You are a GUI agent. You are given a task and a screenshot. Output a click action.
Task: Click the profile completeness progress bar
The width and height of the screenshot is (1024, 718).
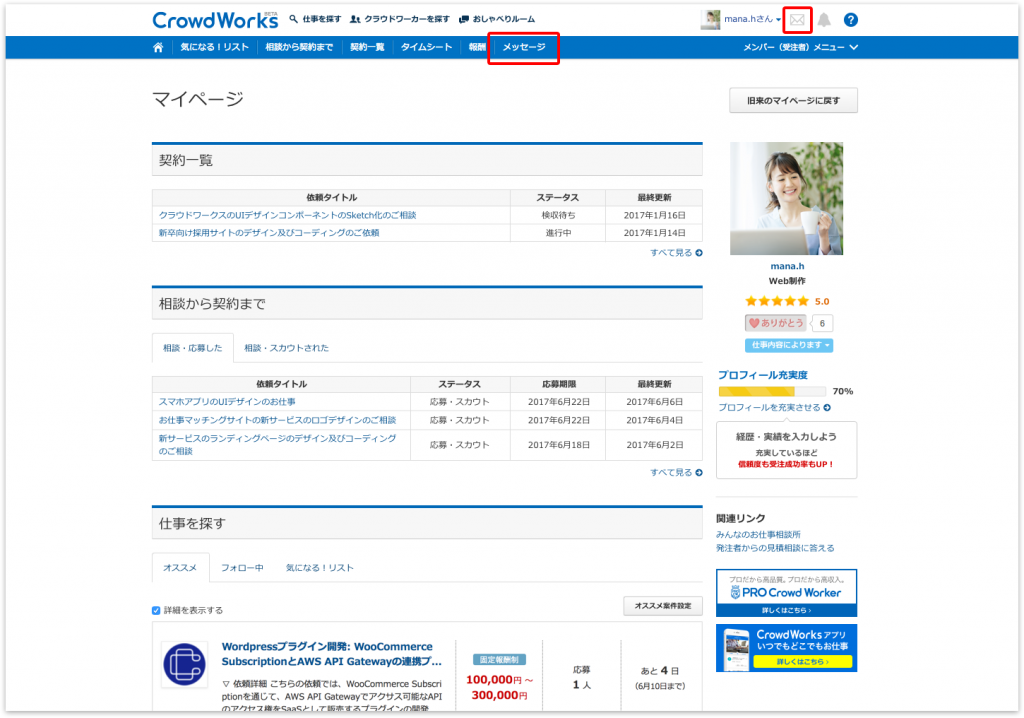click(771, 392)
